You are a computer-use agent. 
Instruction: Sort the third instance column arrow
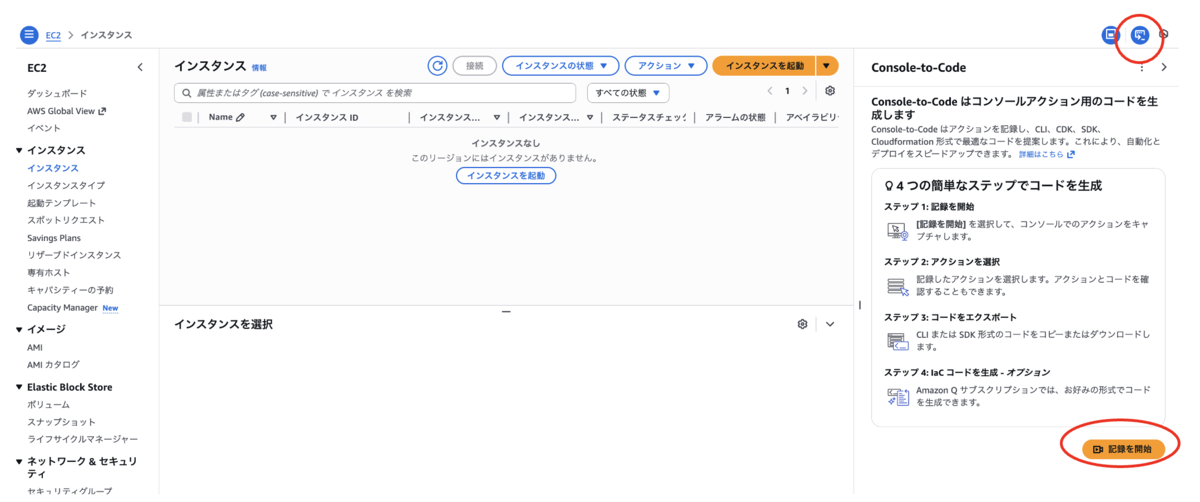(x=497, y=118)
